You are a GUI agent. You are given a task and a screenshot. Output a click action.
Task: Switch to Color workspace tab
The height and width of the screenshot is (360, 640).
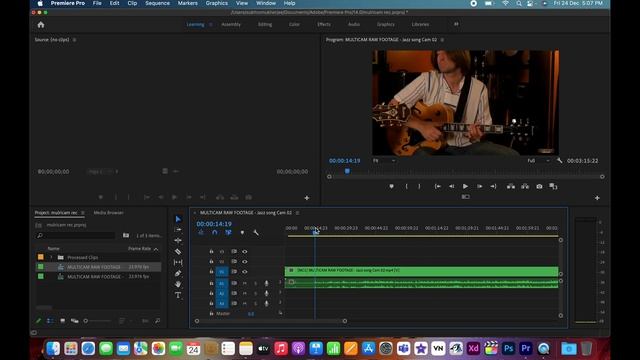(294, 24)
